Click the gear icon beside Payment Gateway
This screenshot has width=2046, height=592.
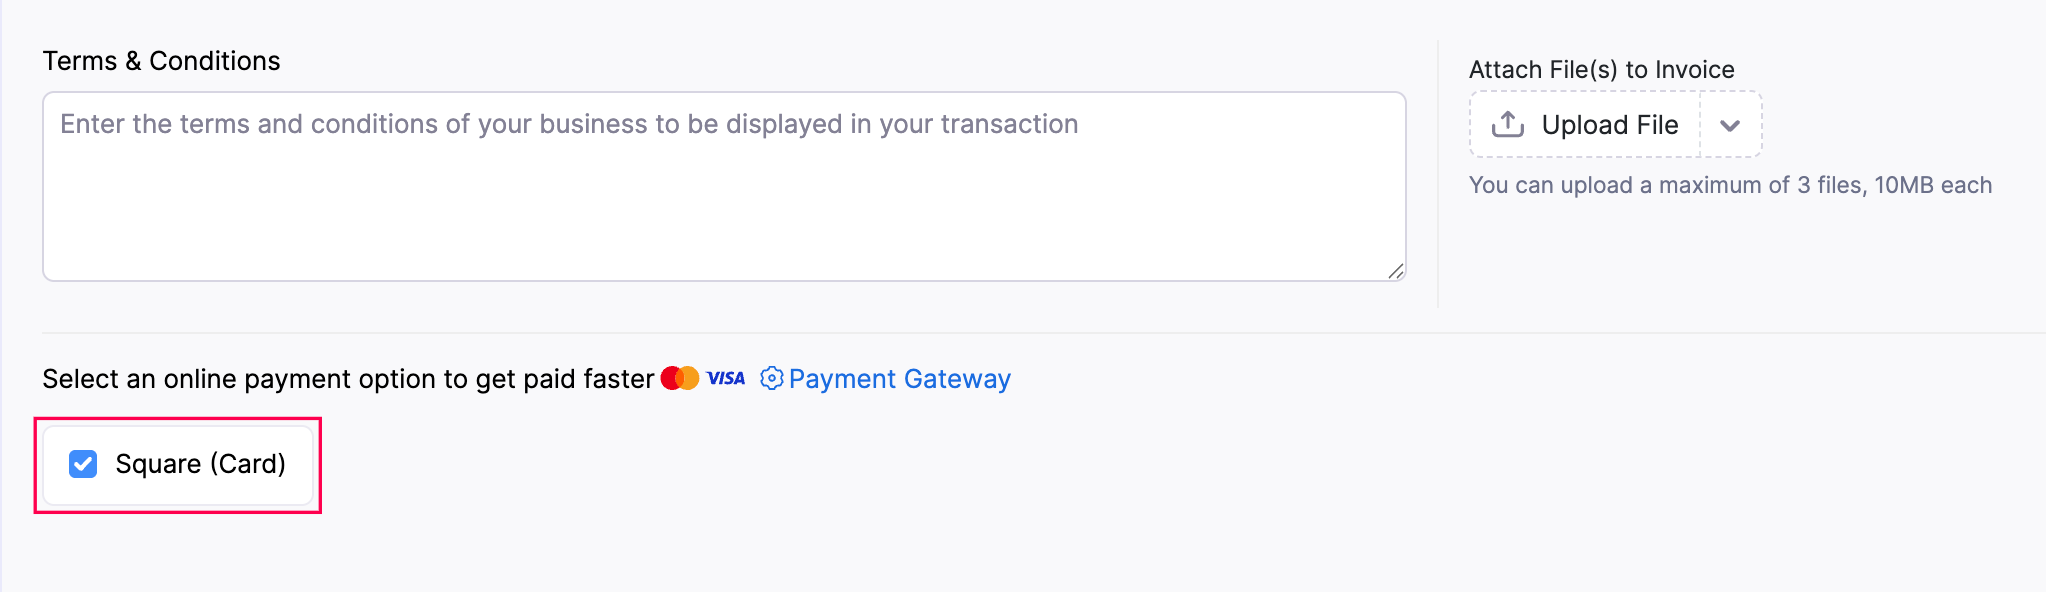click(x=771, y=378)
